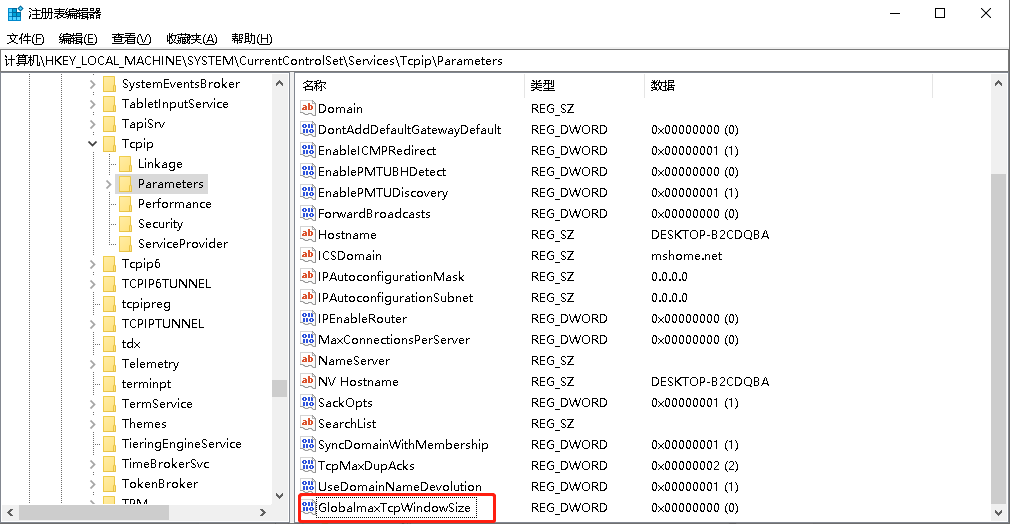Open the 收藏夹(A) menu
Viewport: 1010px width, 524px height.
tap(191, 39)
